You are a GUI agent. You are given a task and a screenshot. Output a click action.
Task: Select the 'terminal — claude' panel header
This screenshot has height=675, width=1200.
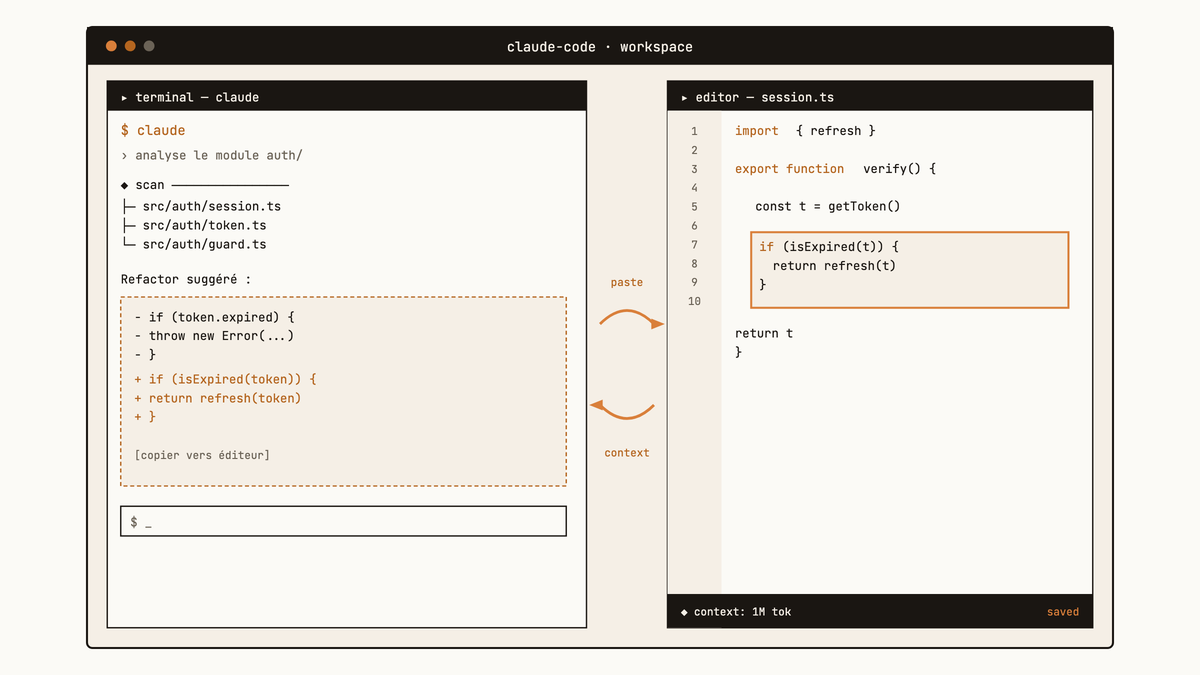pyautogui.click(x=347, y=97)
